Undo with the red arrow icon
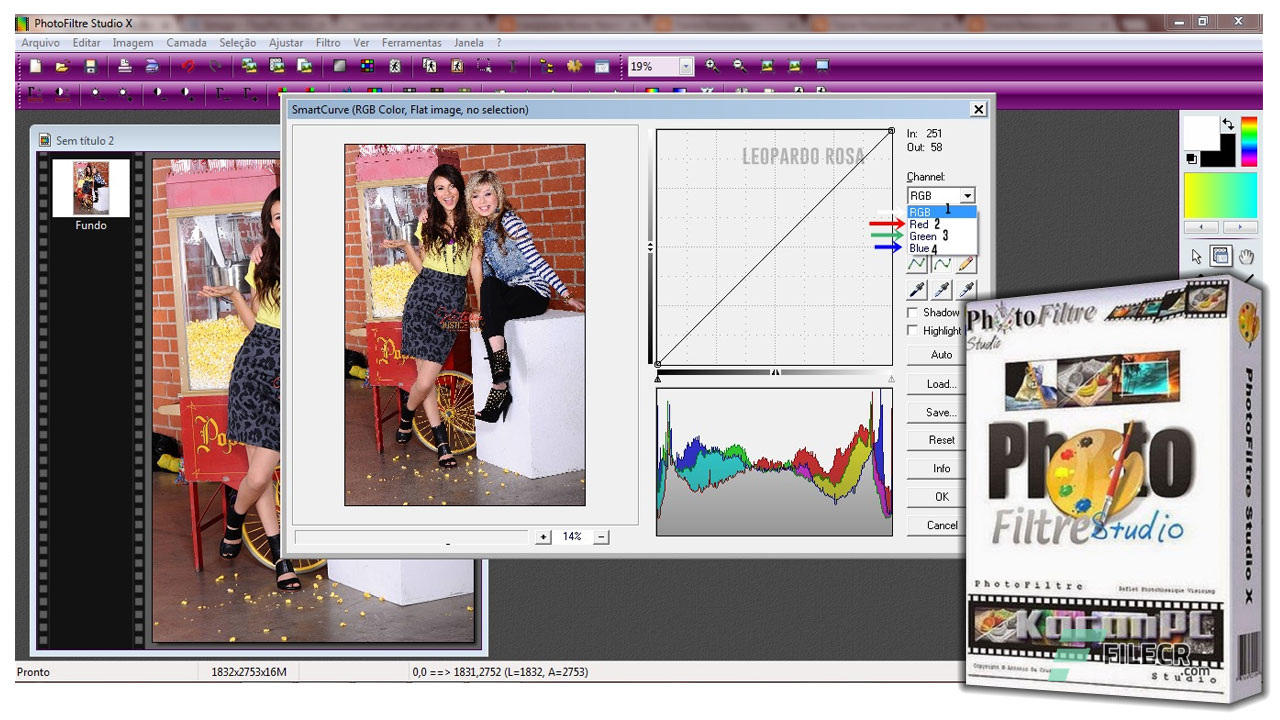1280x720 pixels. (x=188, y=67)
